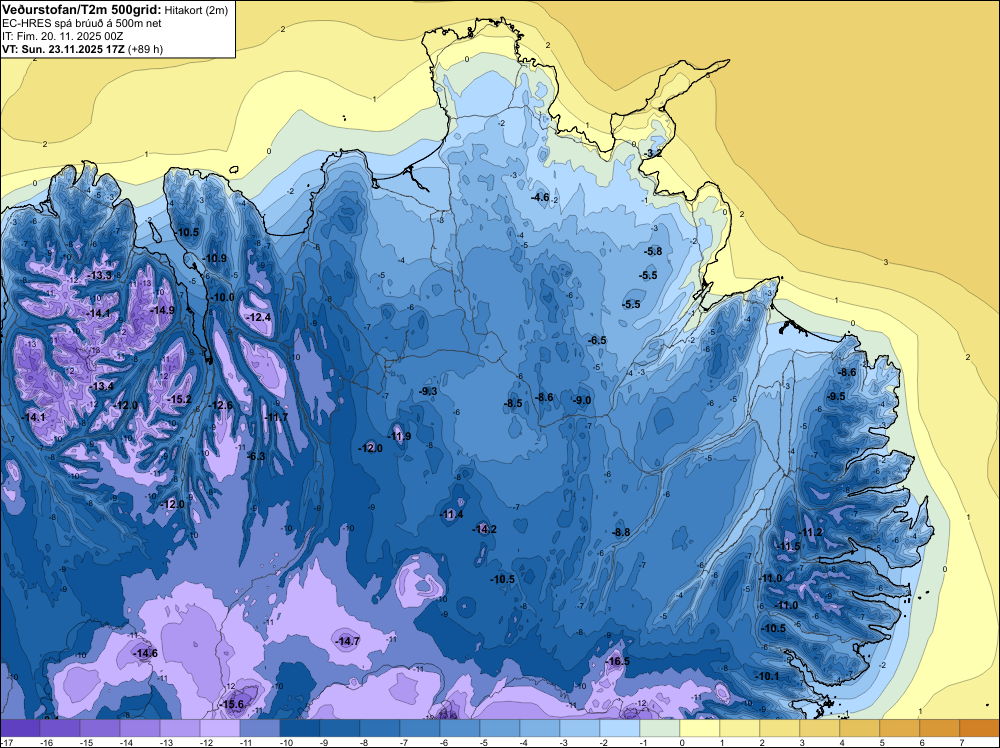1000x748 pixels.
Task: Click the '7' tick label in the color scale
Action: (962, 742)
